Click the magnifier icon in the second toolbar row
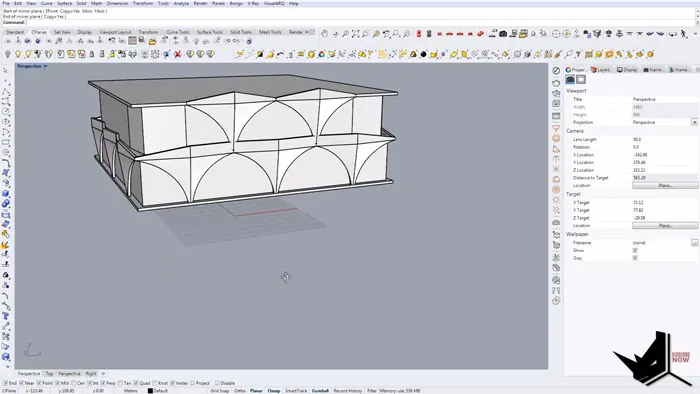Image resolution: width=700 pixels, height=394 pixels. tap(568, 54)
